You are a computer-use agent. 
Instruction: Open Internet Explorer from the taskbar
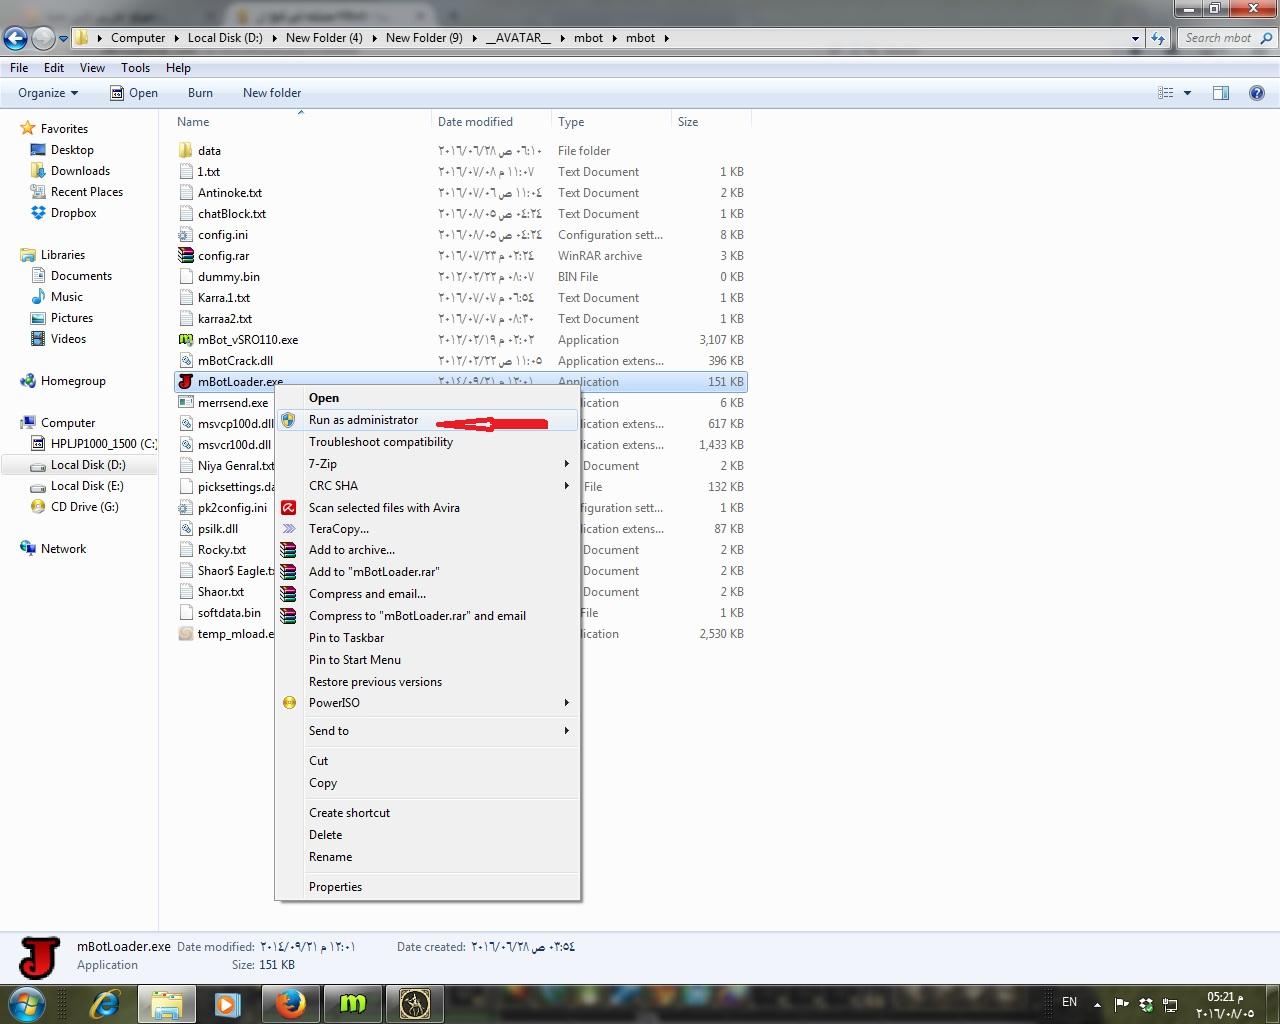pos(104,1003)
